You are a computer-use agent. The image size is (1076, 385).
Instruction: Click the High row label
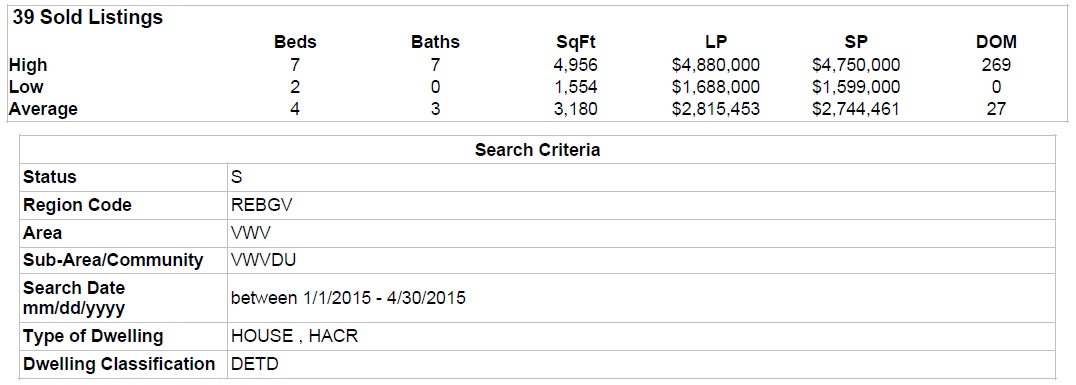coord(28,65)
